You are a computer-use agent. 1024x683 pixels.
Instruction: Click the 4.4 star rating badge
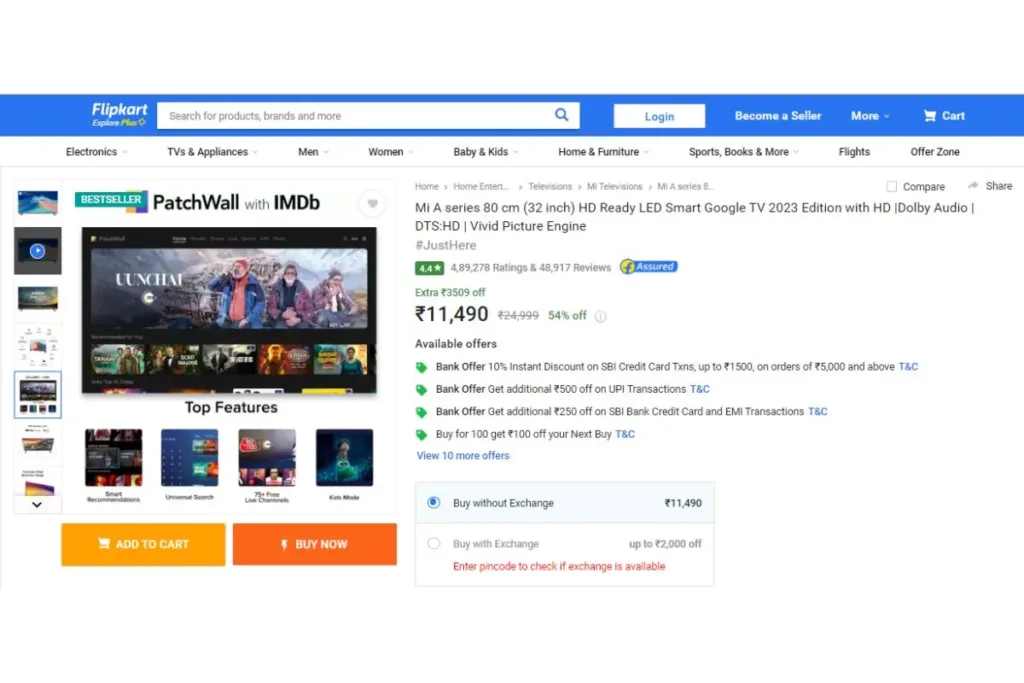[429, 268]
